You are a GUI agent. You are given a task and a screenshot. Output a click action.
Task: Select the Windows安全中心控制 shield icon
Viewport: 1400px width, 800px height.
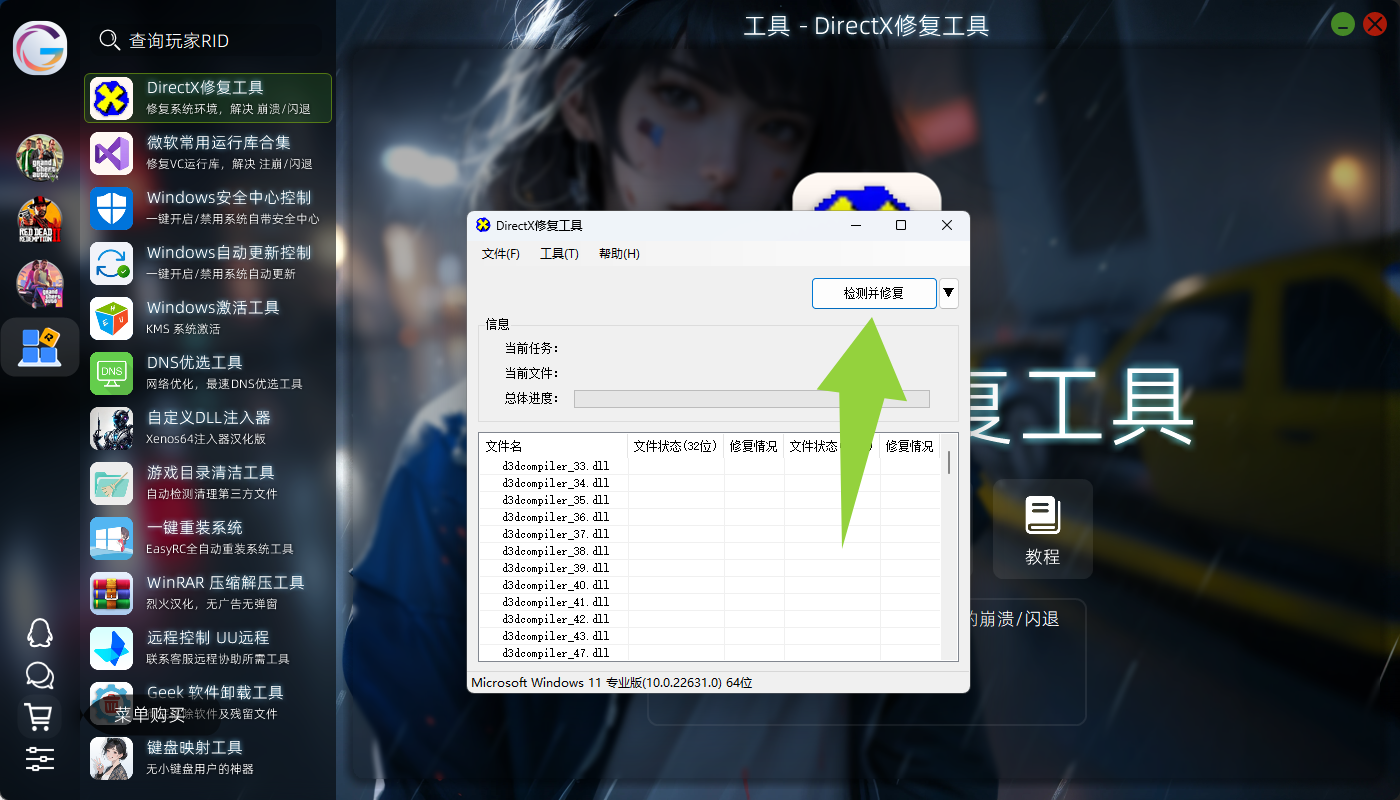[112, 208]
